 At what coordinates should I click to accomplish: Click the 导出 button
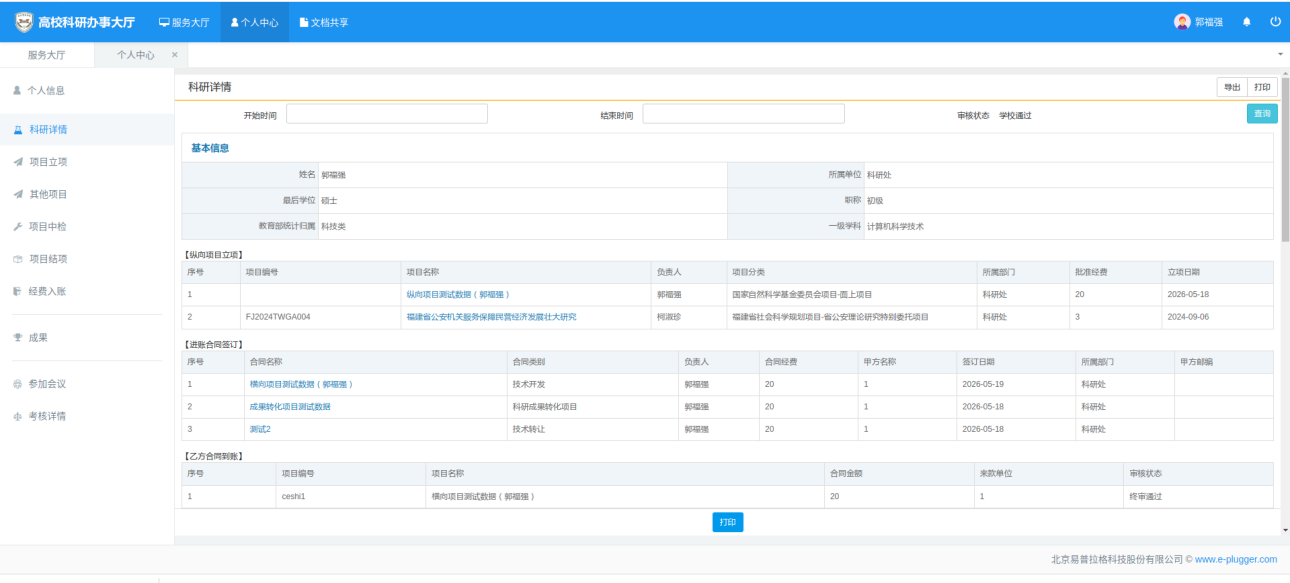pyautogui.click(x=1232, y=87)
